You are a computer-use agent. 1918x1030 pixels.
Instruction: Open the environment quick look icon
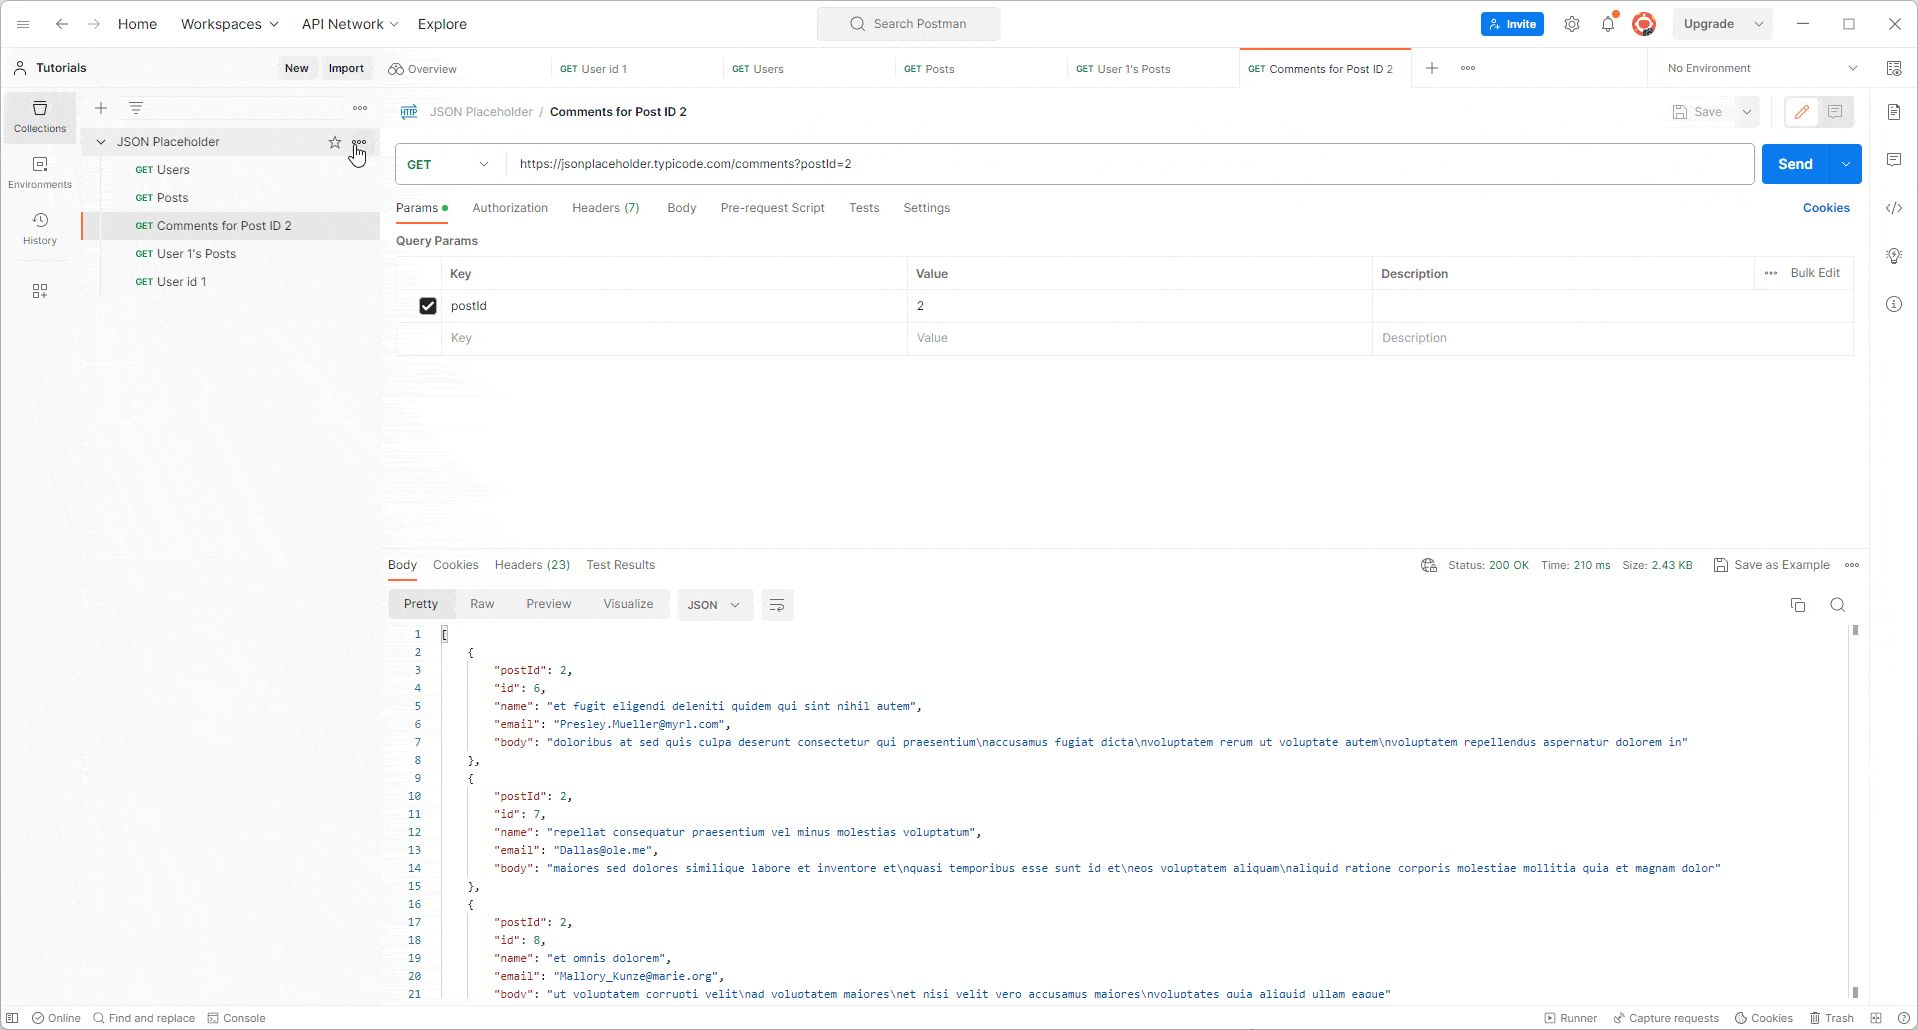pyautogui.click(x=1894, y=68)
